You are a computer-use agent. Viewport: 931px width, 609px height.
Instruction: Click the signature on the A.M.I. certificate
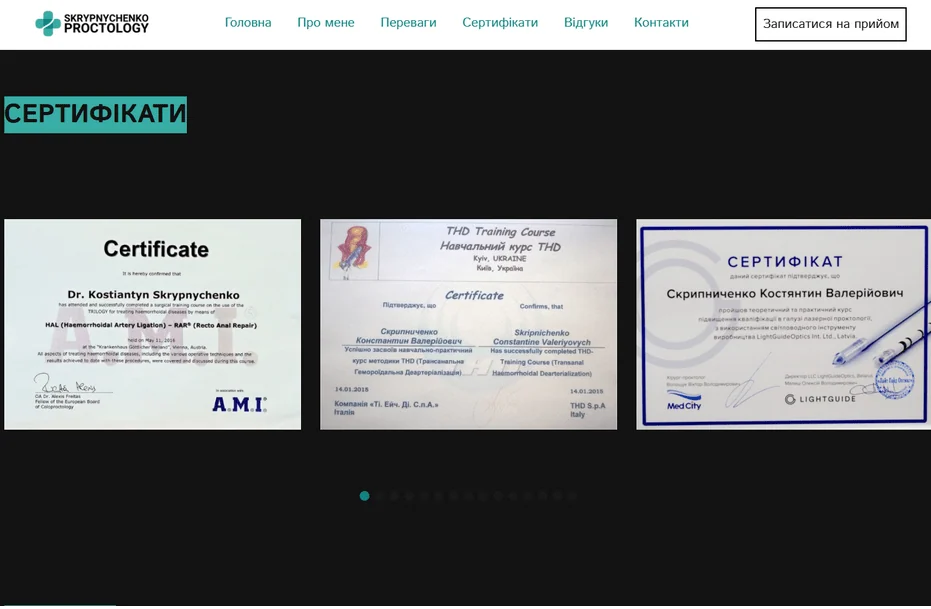tap(65, 383)
